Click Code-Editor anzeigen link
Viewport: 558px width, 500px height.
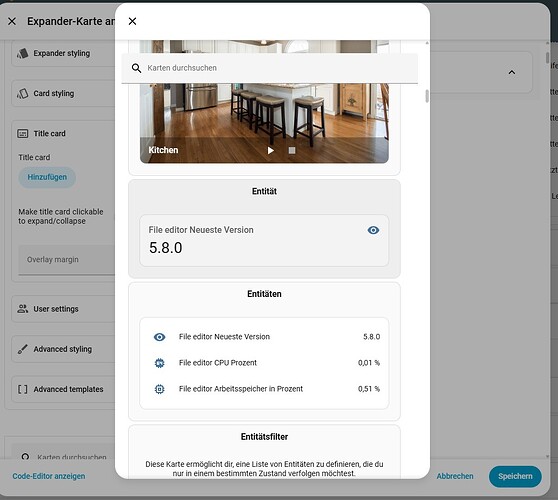click(49, 476)
